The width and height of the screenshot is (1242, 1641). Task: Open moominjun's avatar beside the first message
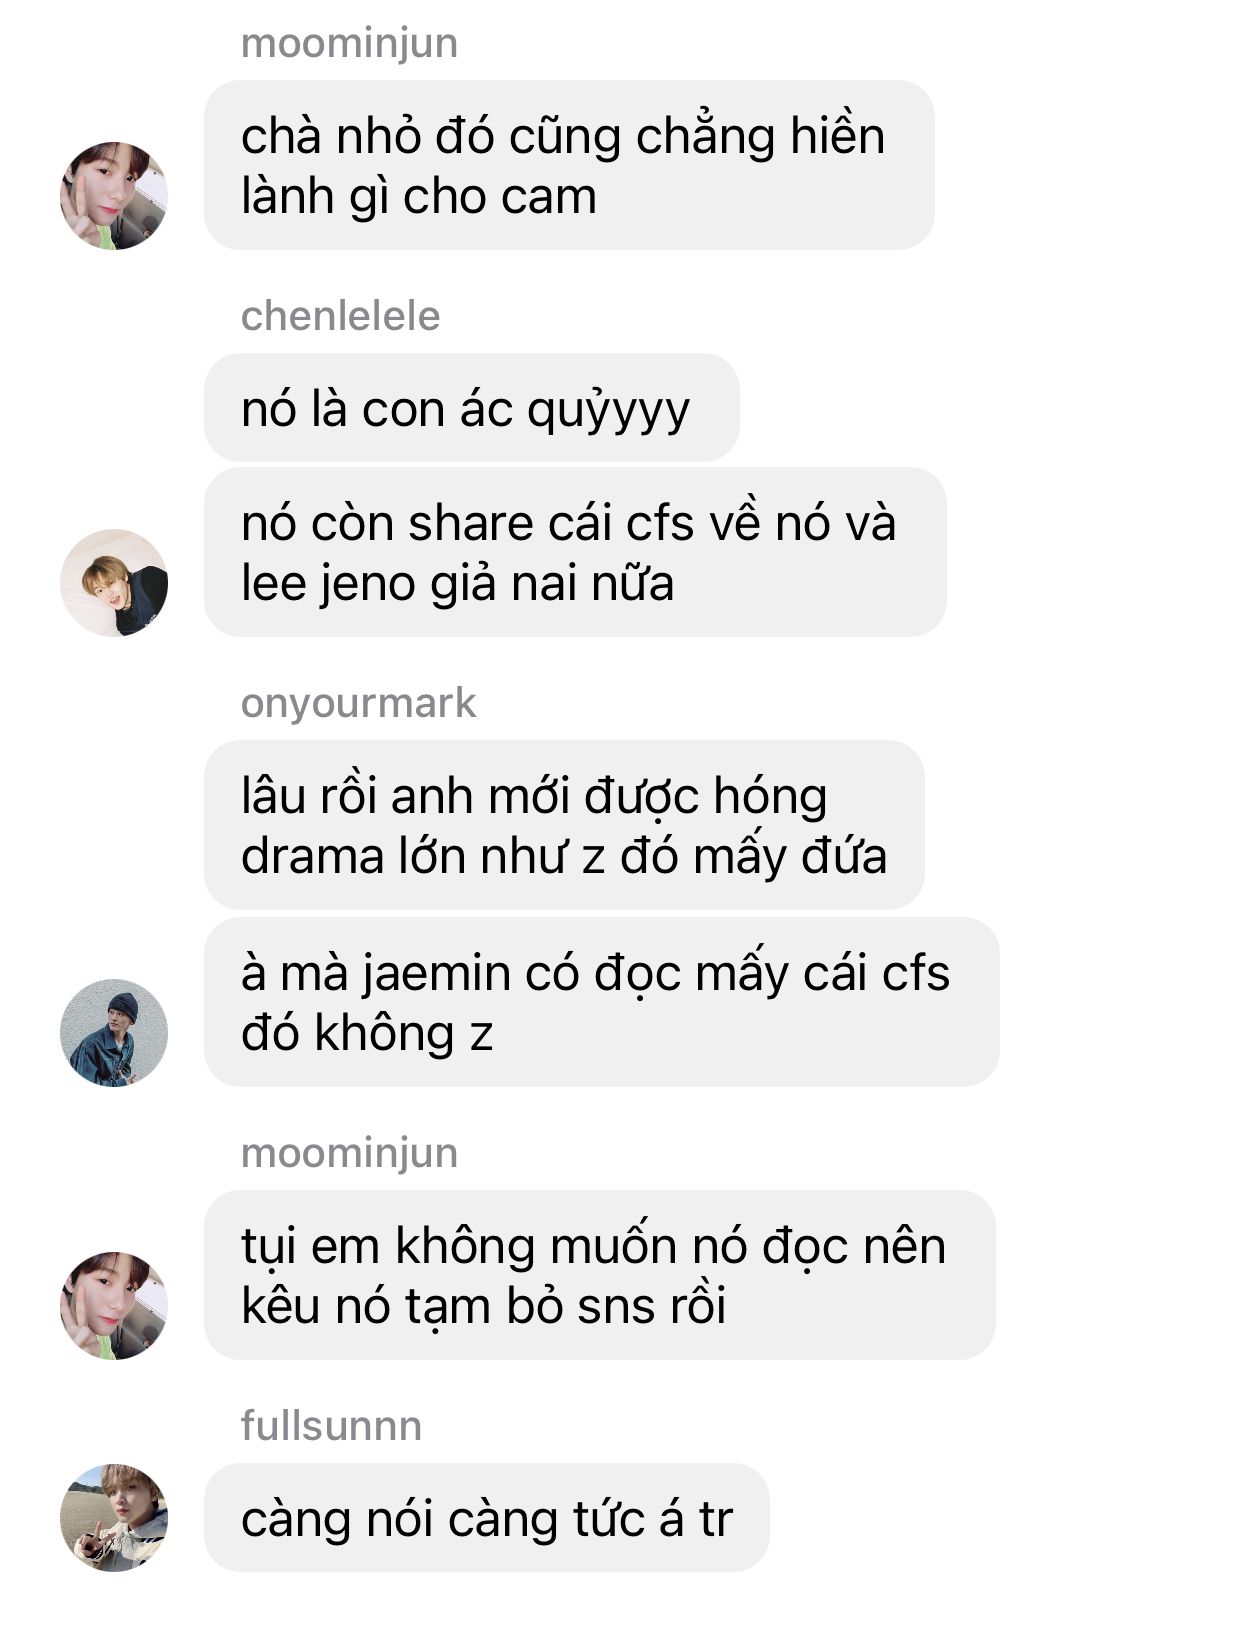pos(114,195)
